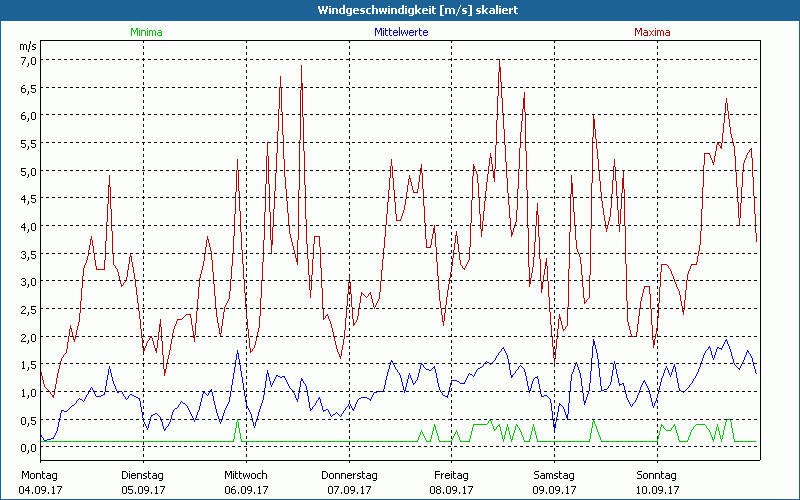Select the Montag day label
The image size is (800, 500).
pos(38,475)
